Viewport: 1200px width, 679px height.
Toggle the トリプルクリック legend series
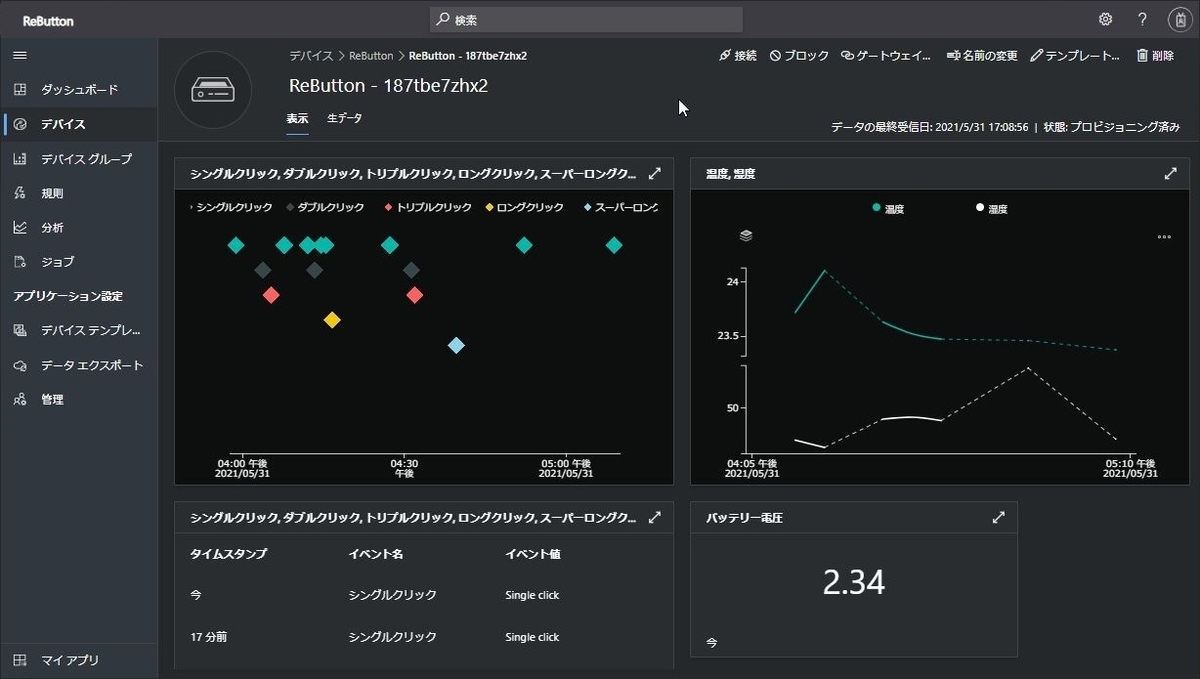click(428, 208)
